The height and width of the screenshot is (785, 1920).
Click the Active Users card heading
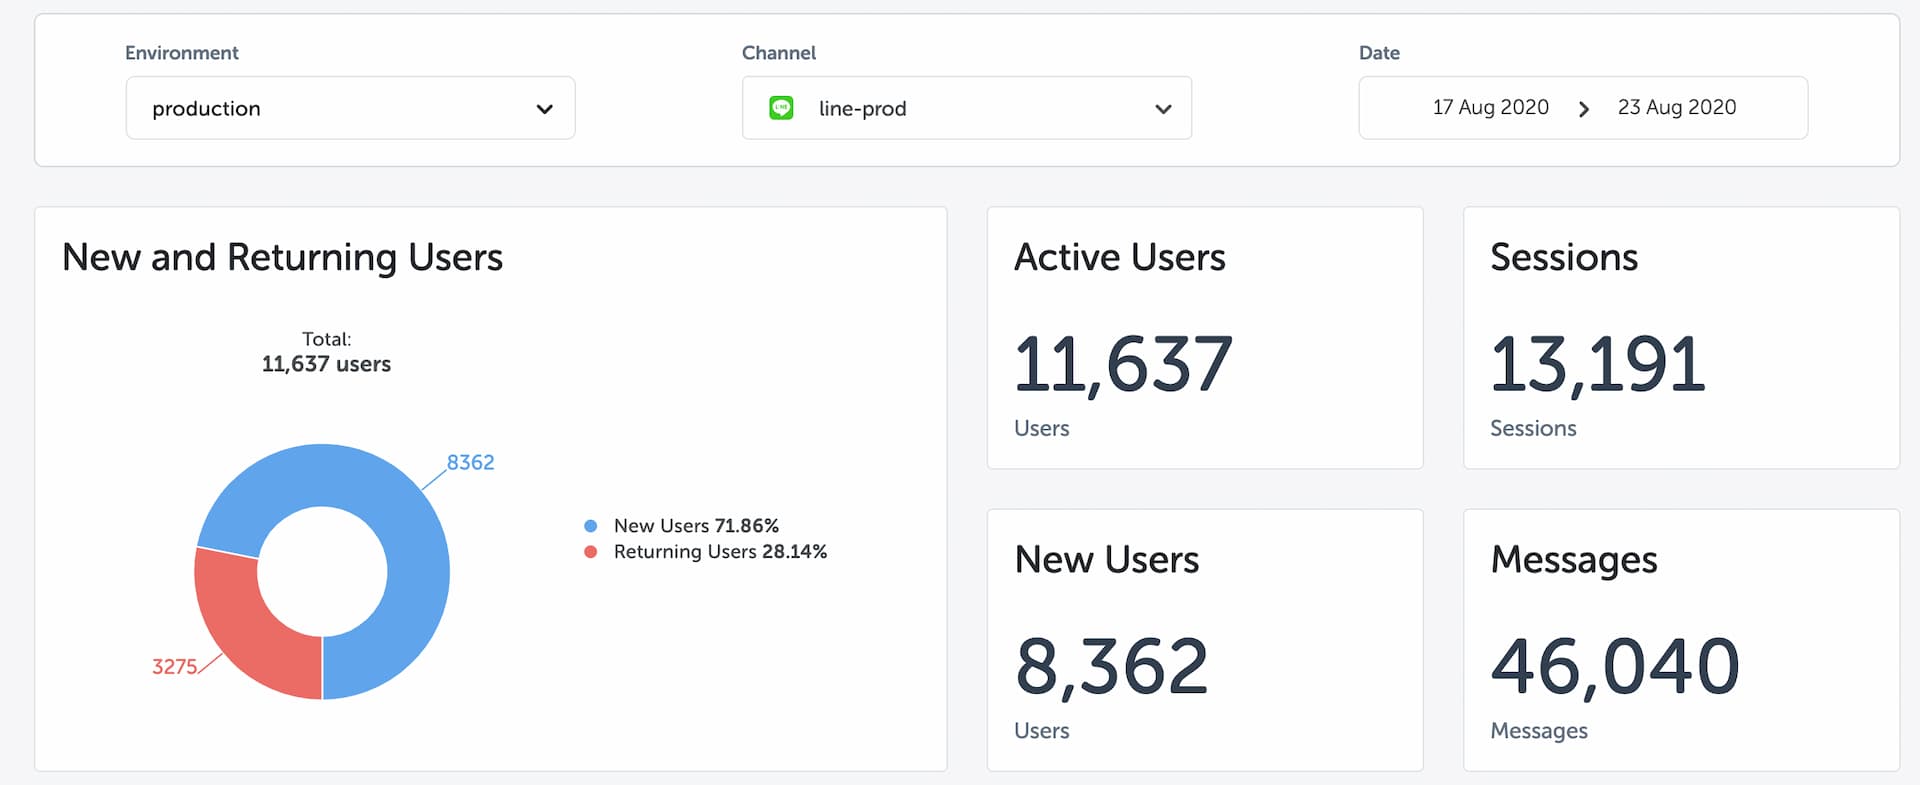pyautogui.click(x=1119, y=257)
